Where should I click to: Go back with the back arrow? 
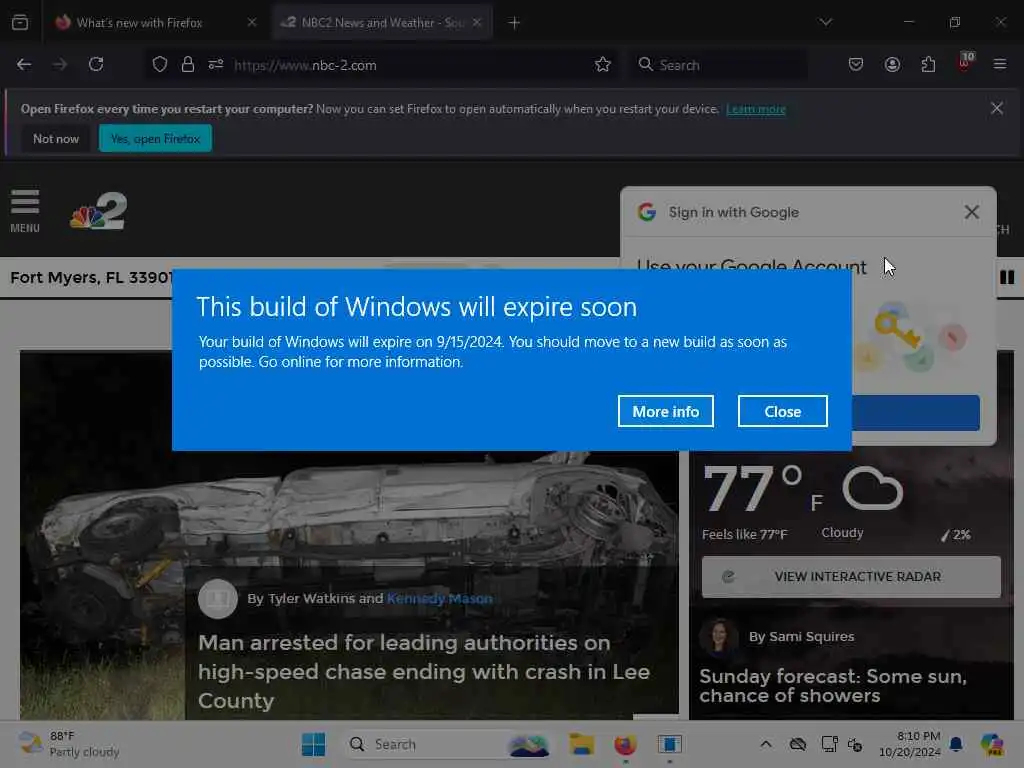(x=24, y=65)
